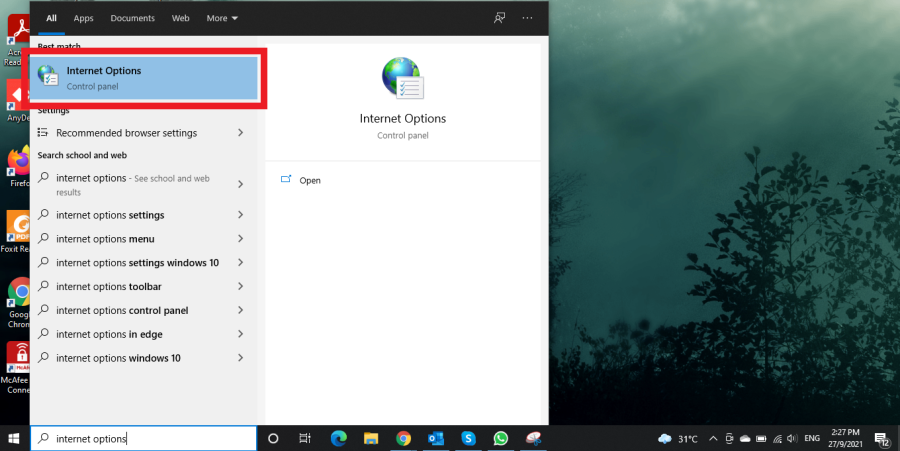Open Skype from the taskbar
This screenshot has width=900, height=451.
468,438
